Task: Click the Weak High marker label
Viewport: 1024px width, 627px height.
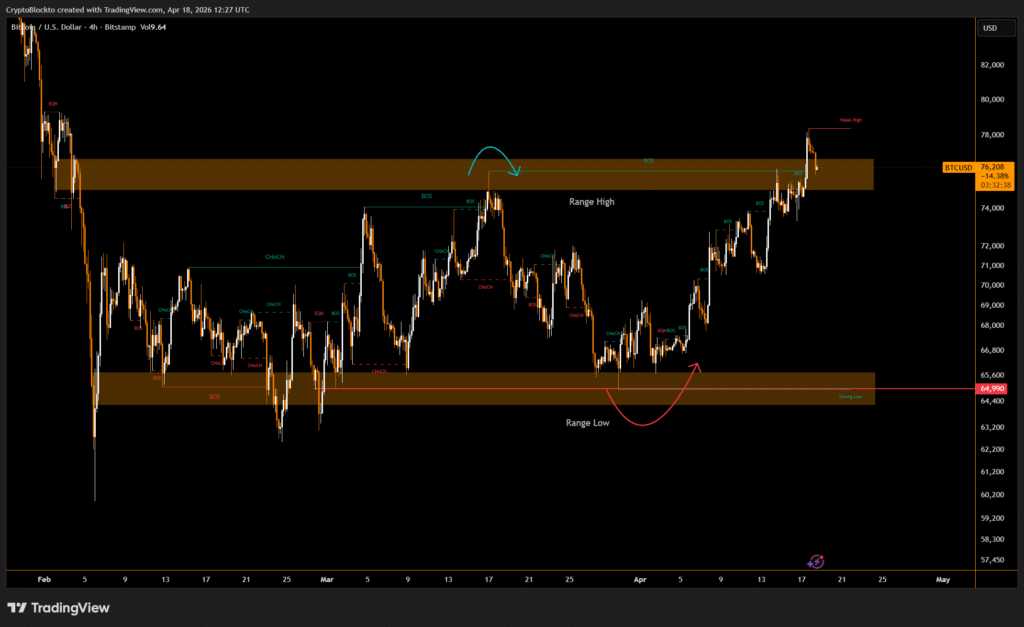Action: (x=850, y=120)
